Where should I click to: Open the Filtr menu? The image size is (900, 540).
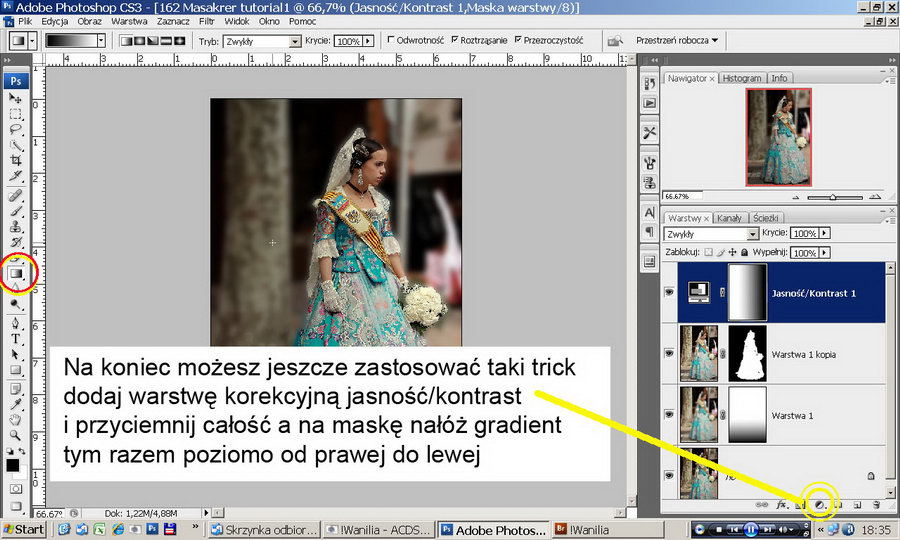[206, 21]
